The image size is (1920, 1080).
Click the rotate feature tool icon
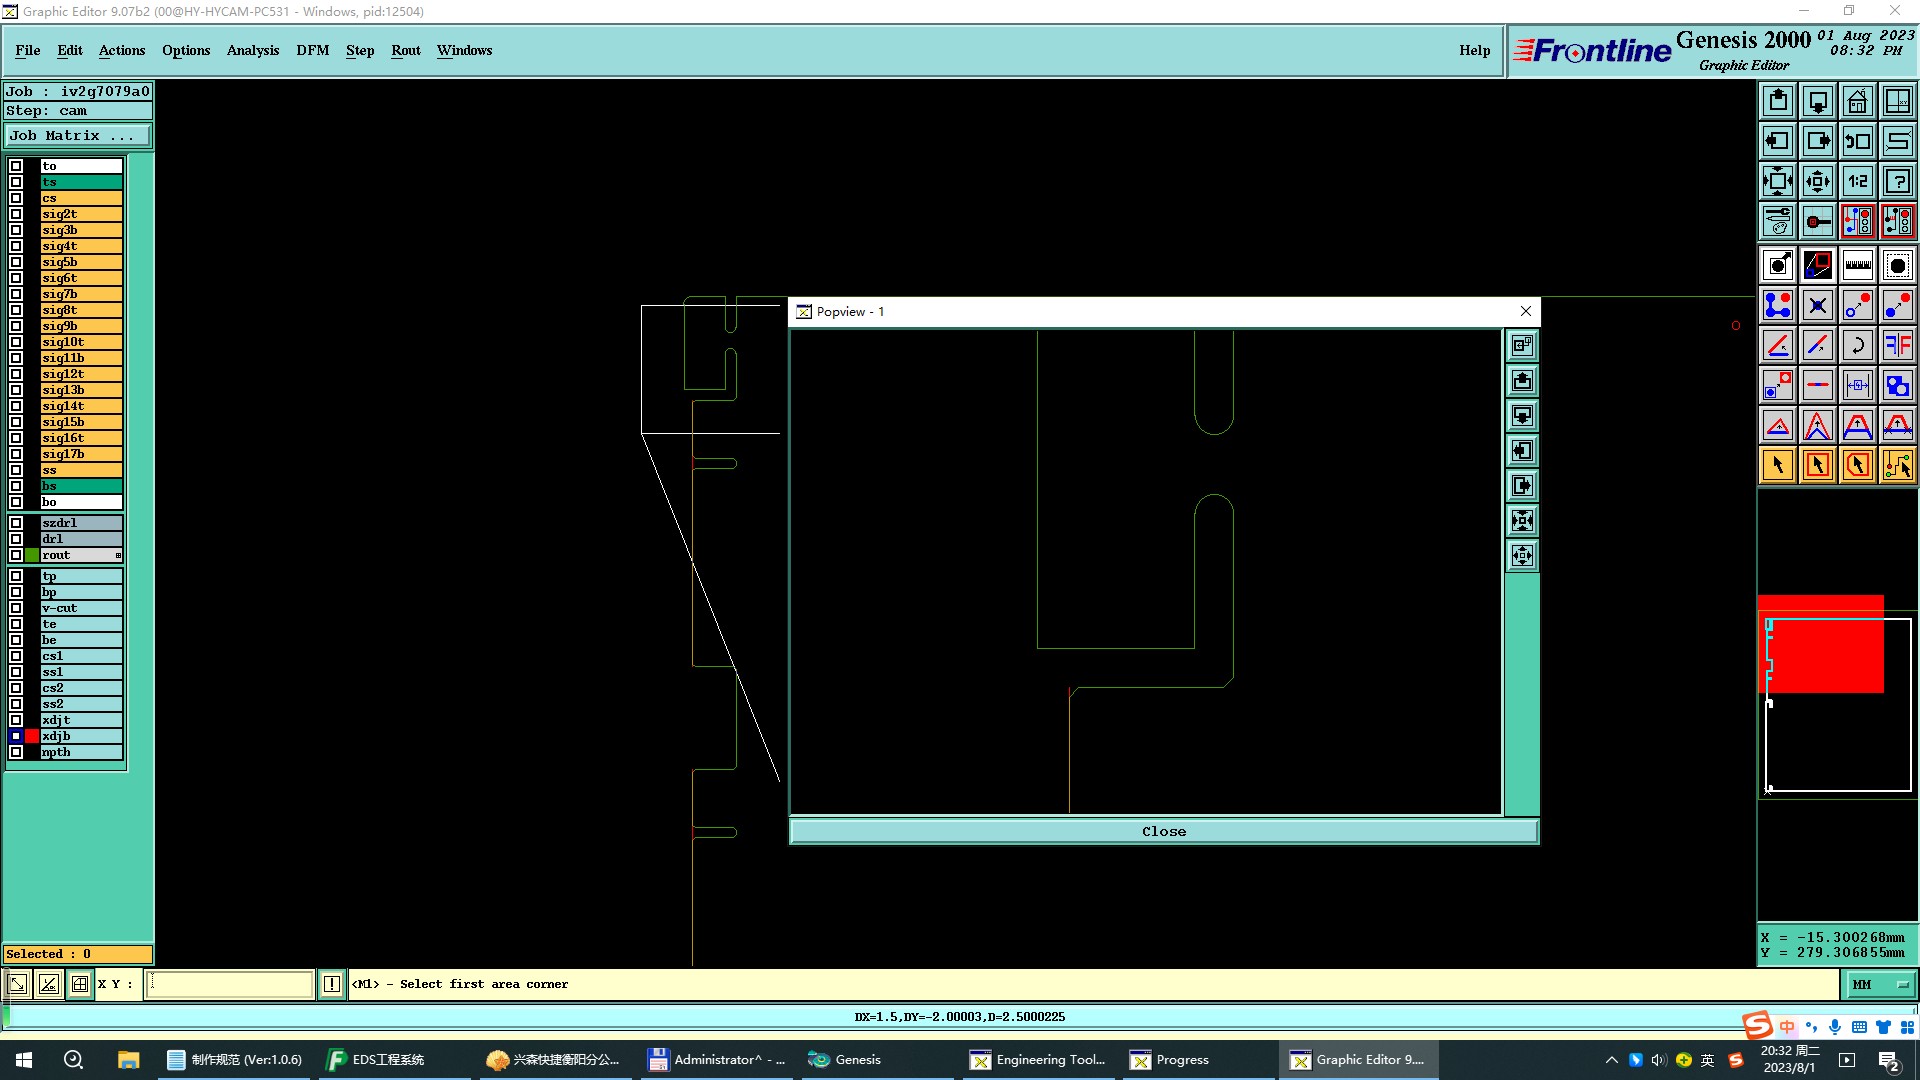click(x=1857, y=345)
